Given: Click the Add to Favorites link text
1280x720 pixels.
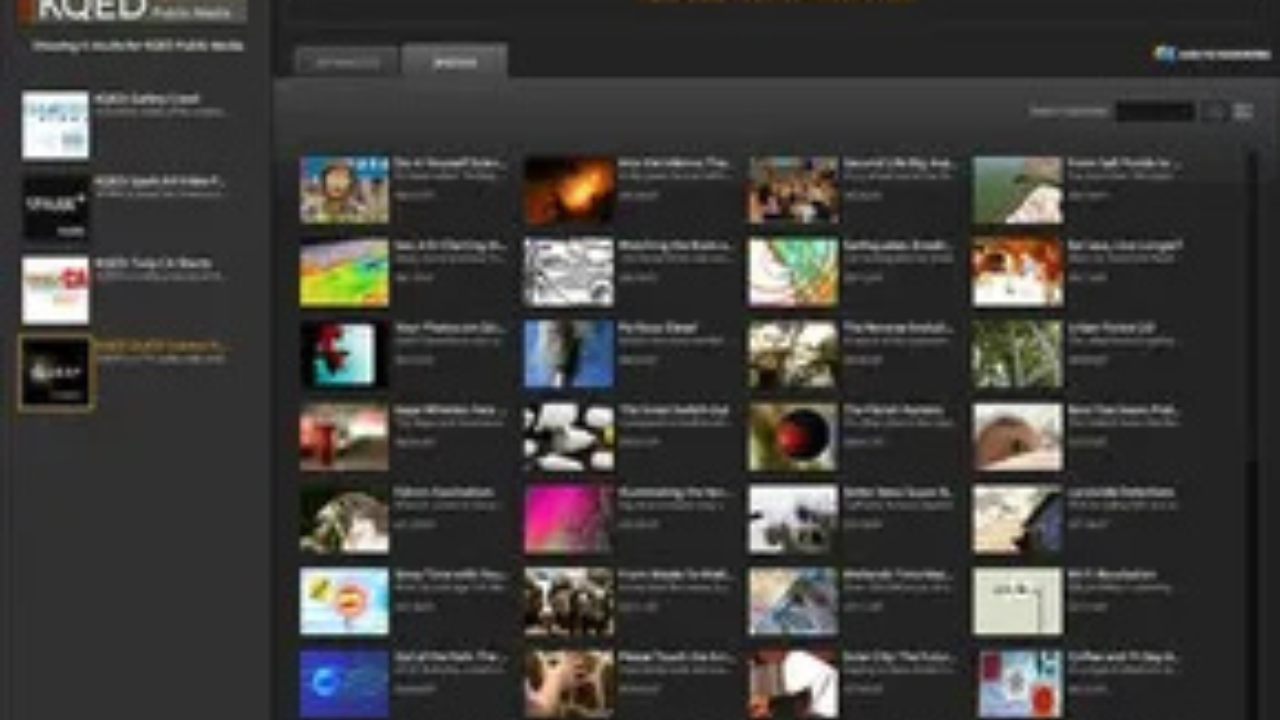Looking at the screenshot, I should (1223, 55).
